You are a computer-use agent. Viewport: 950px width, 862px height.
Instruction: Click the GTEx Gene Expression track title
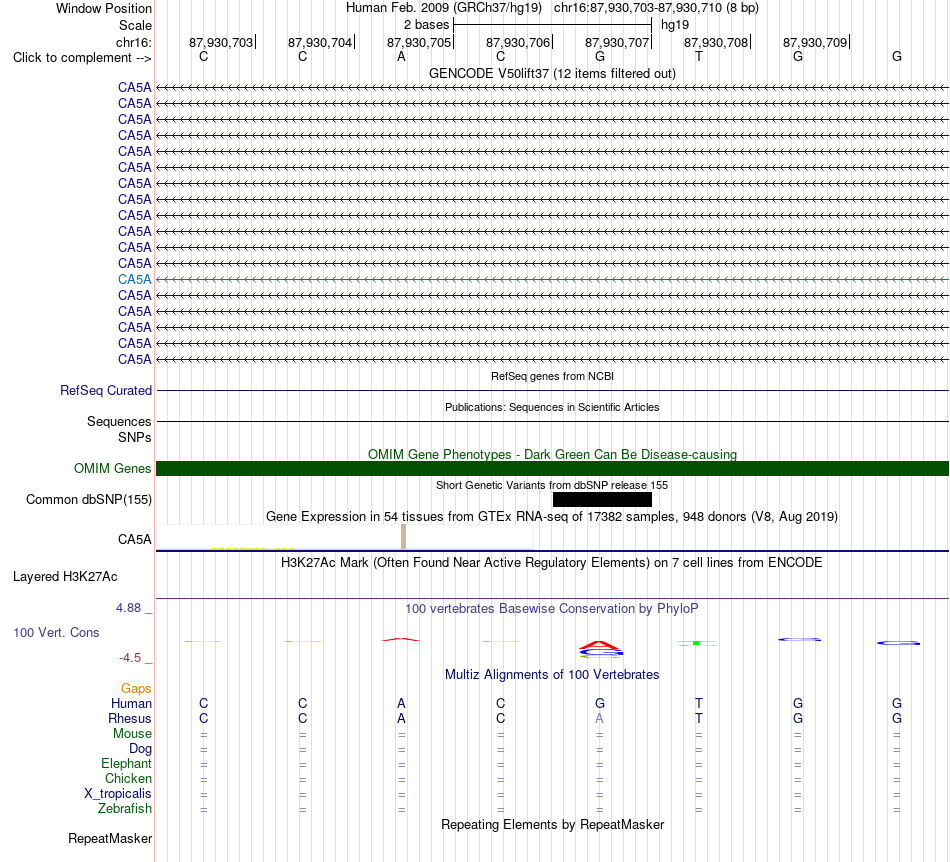(x=552, y=517)
